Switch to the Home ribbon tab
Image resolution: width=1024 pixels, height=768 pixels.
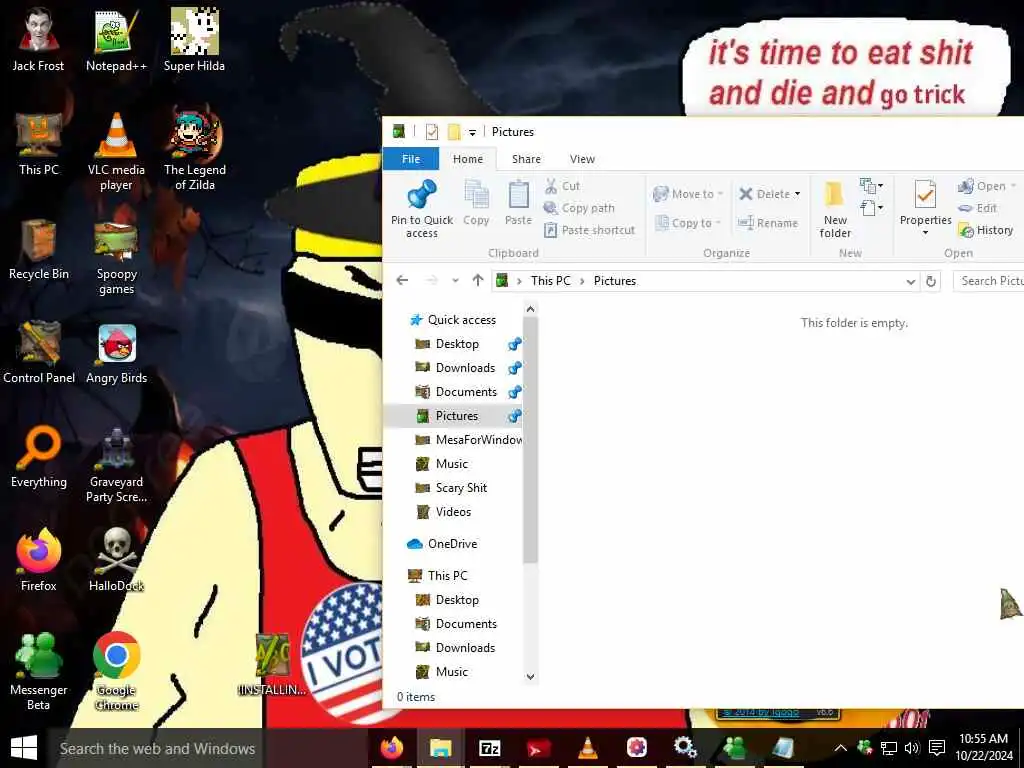(468, 159)
